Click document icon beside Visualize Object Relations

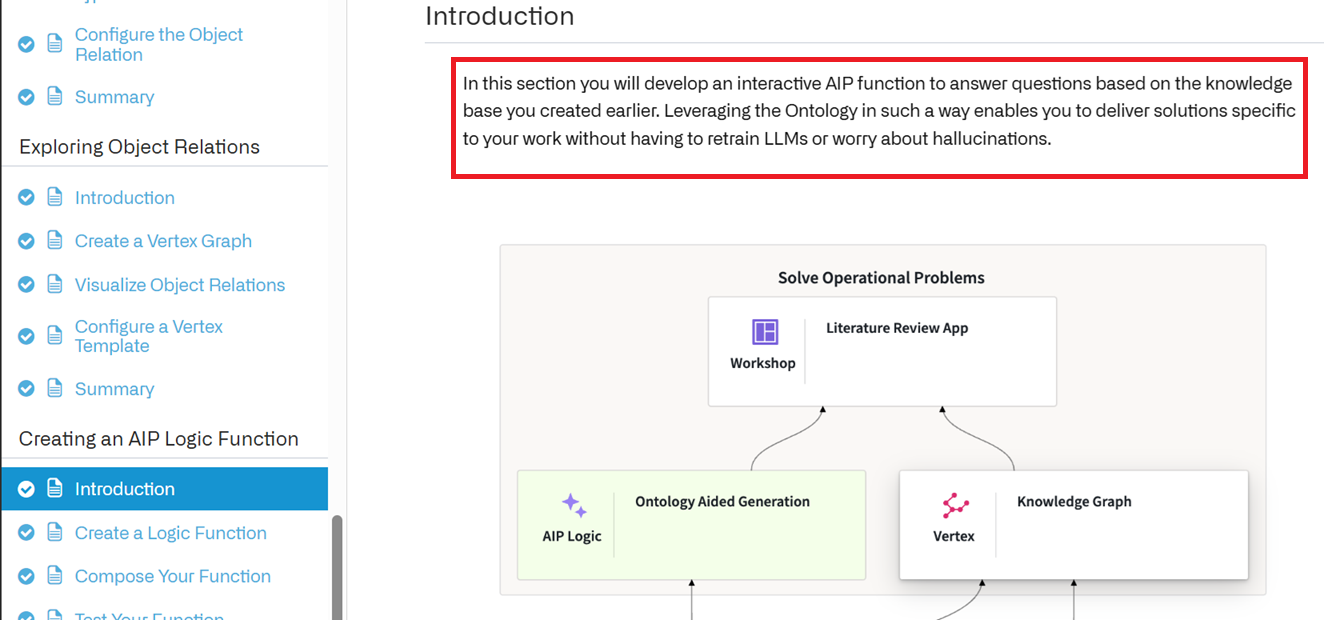[55, 285]
